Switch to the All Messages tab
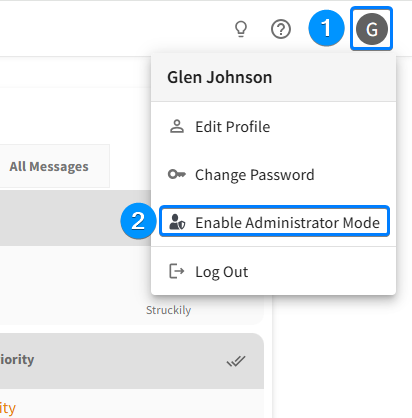Viewport: 412px width, 418px height. pos(49,166)
